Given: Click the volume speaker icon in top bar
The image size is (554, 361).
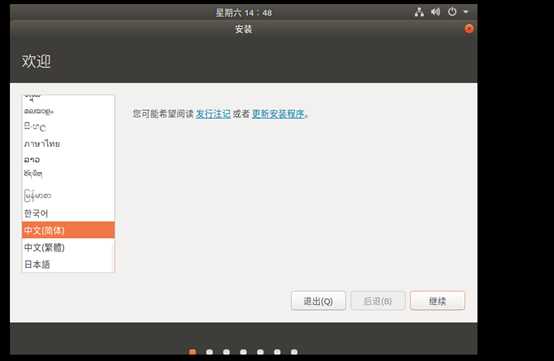Looking at the screenshot, I should pyautogui.click(x=435, y=12).
